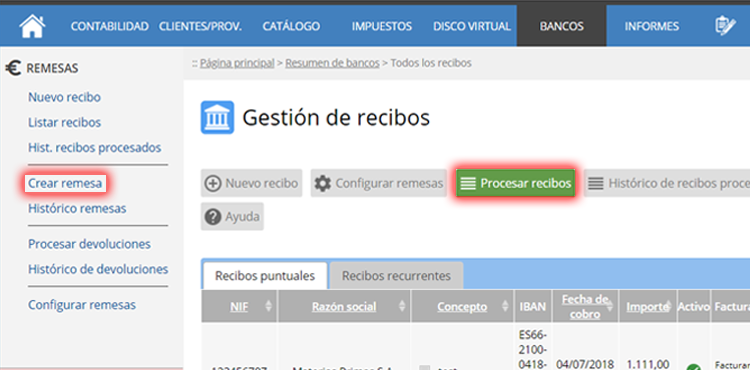The width and height of the screenshot is (750, 370).
Task: Click the IBAN cell starting ES66-2100
Action: [x=532, y=349]
